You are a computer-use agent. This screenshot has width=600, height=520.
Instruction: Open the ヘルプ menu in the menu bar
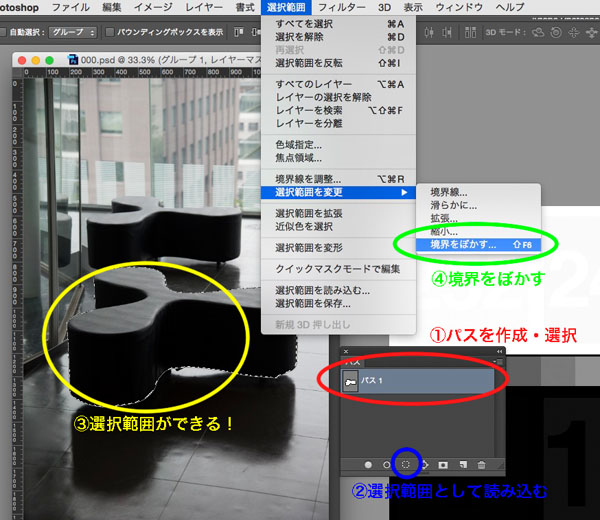[x=509, y=7]
